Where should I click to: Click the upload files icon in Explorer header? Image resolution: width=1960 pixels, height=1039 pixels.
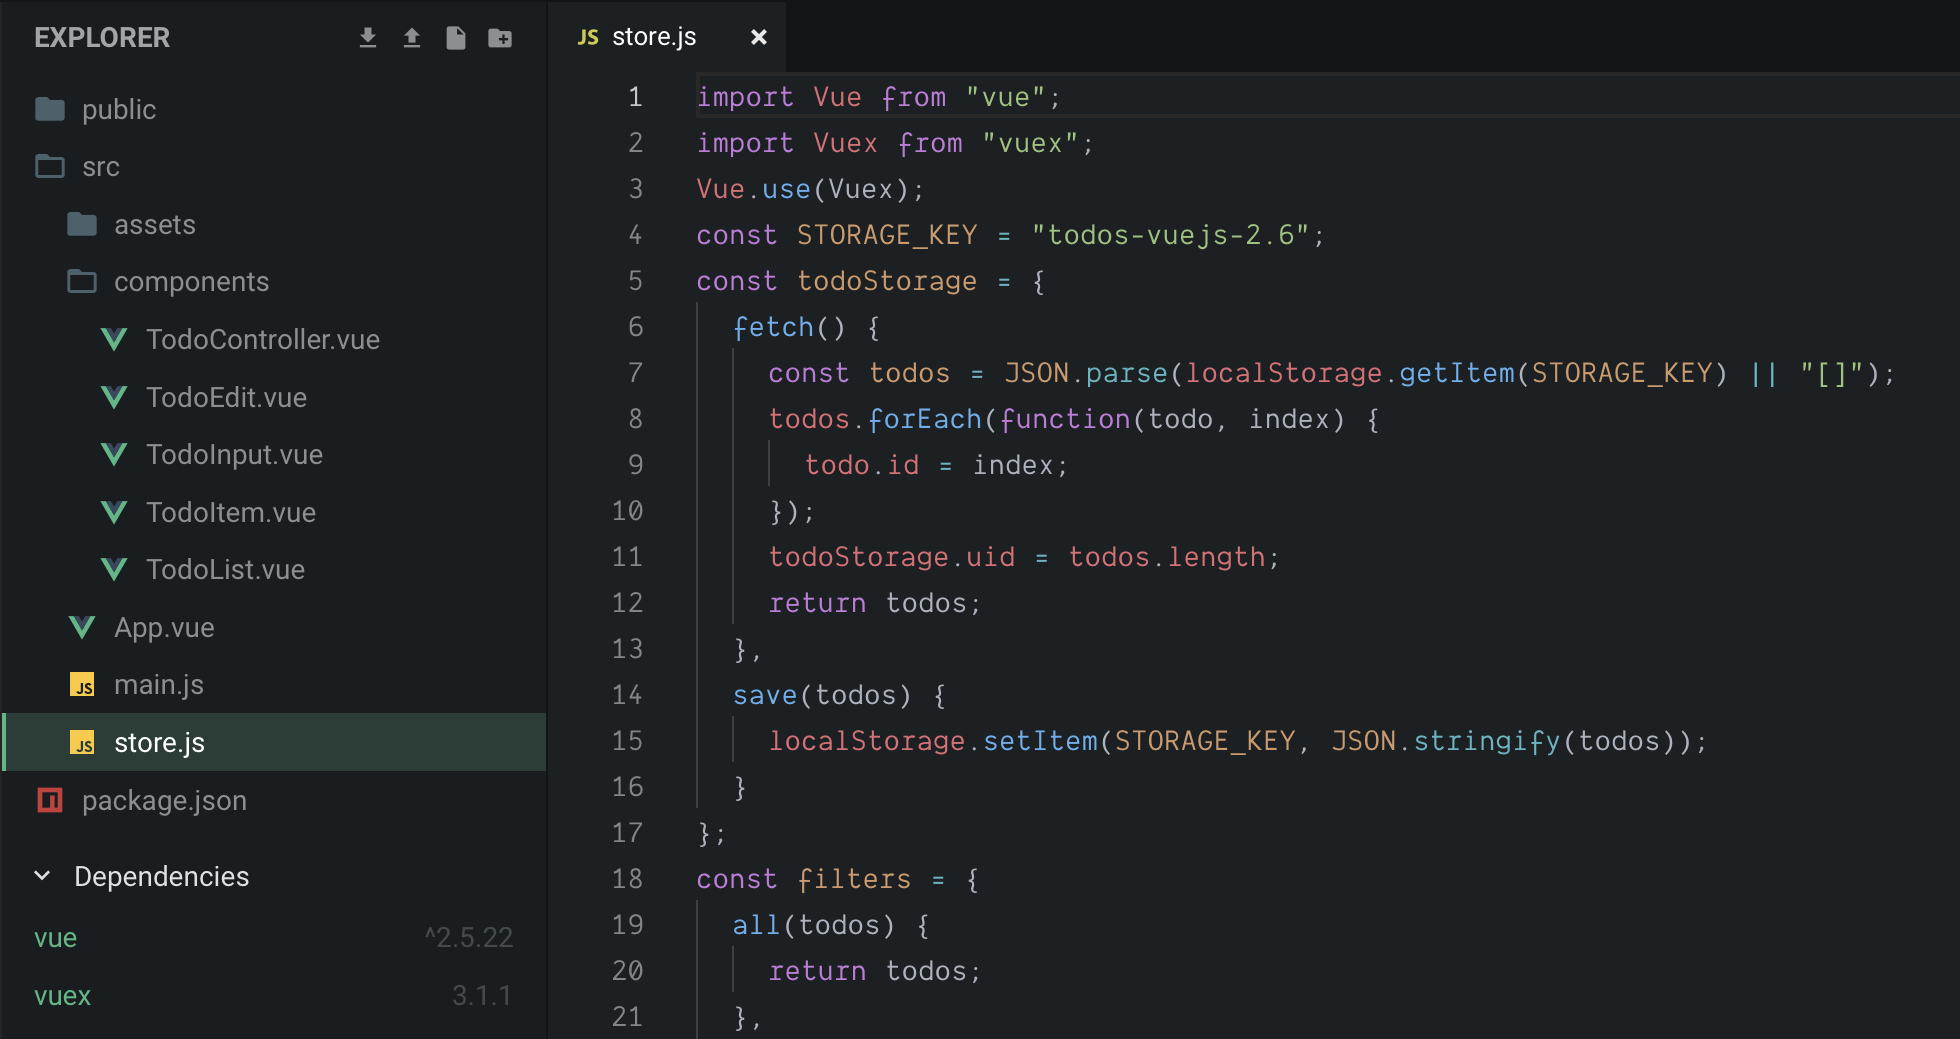pos(412,38)
